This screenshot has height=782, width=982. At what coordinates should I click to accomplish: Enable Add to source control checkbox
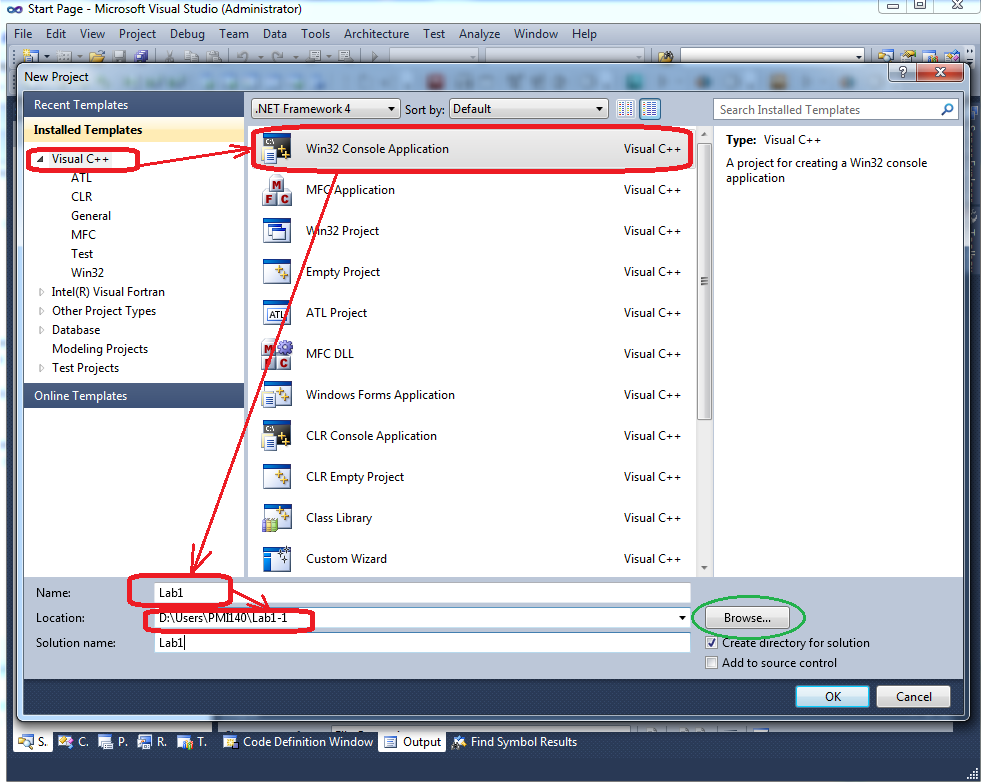point(711,663)
